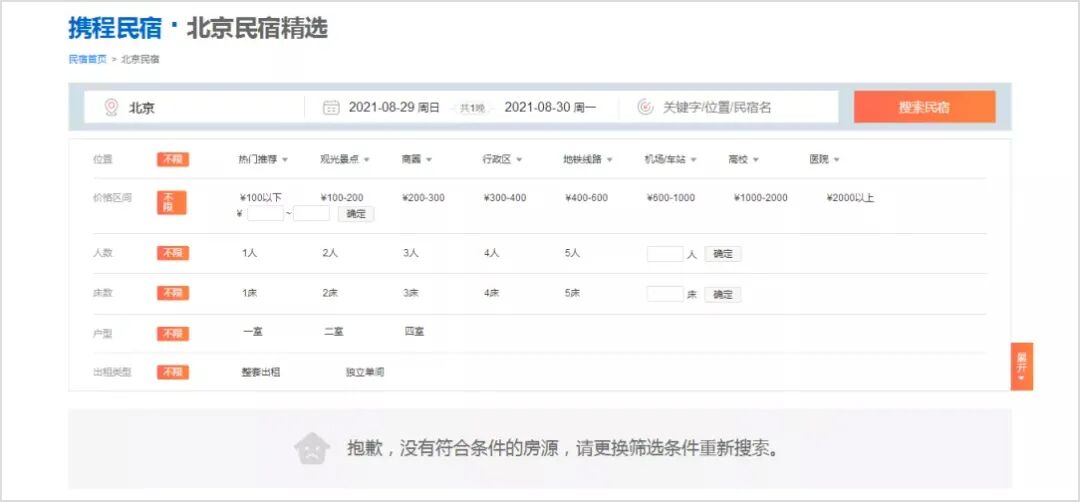Expand the 地铁线路 dropdown
The image size is (1080, 502).
coord(588,160)
